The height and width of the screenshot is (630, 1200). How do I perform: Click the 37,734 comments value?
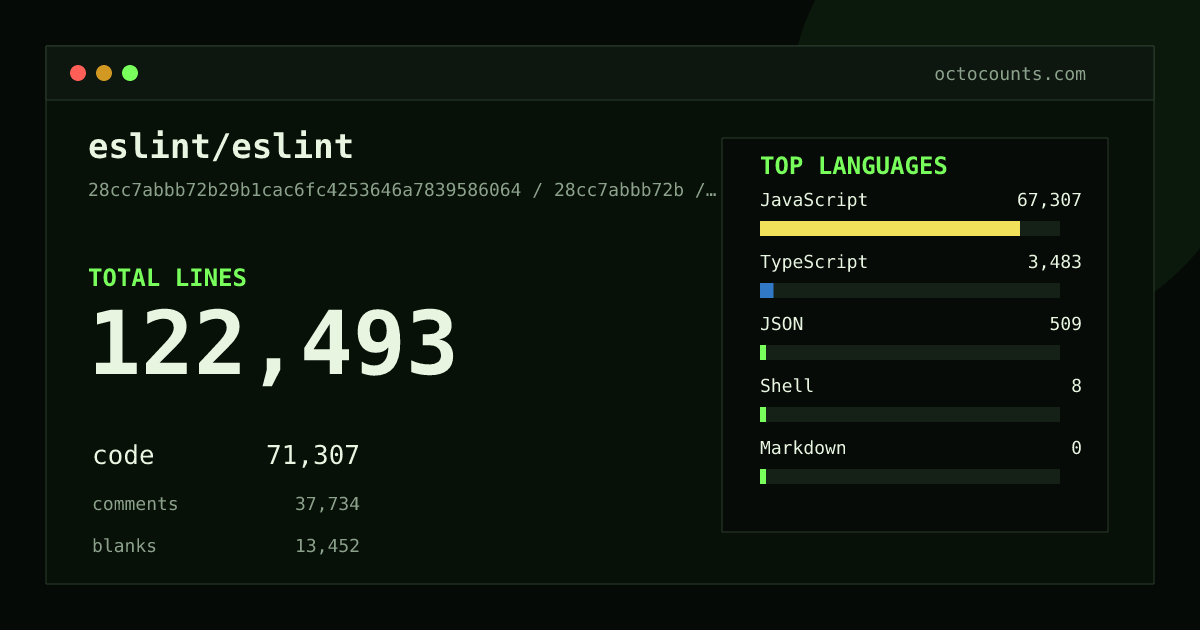tap(327, 504)
